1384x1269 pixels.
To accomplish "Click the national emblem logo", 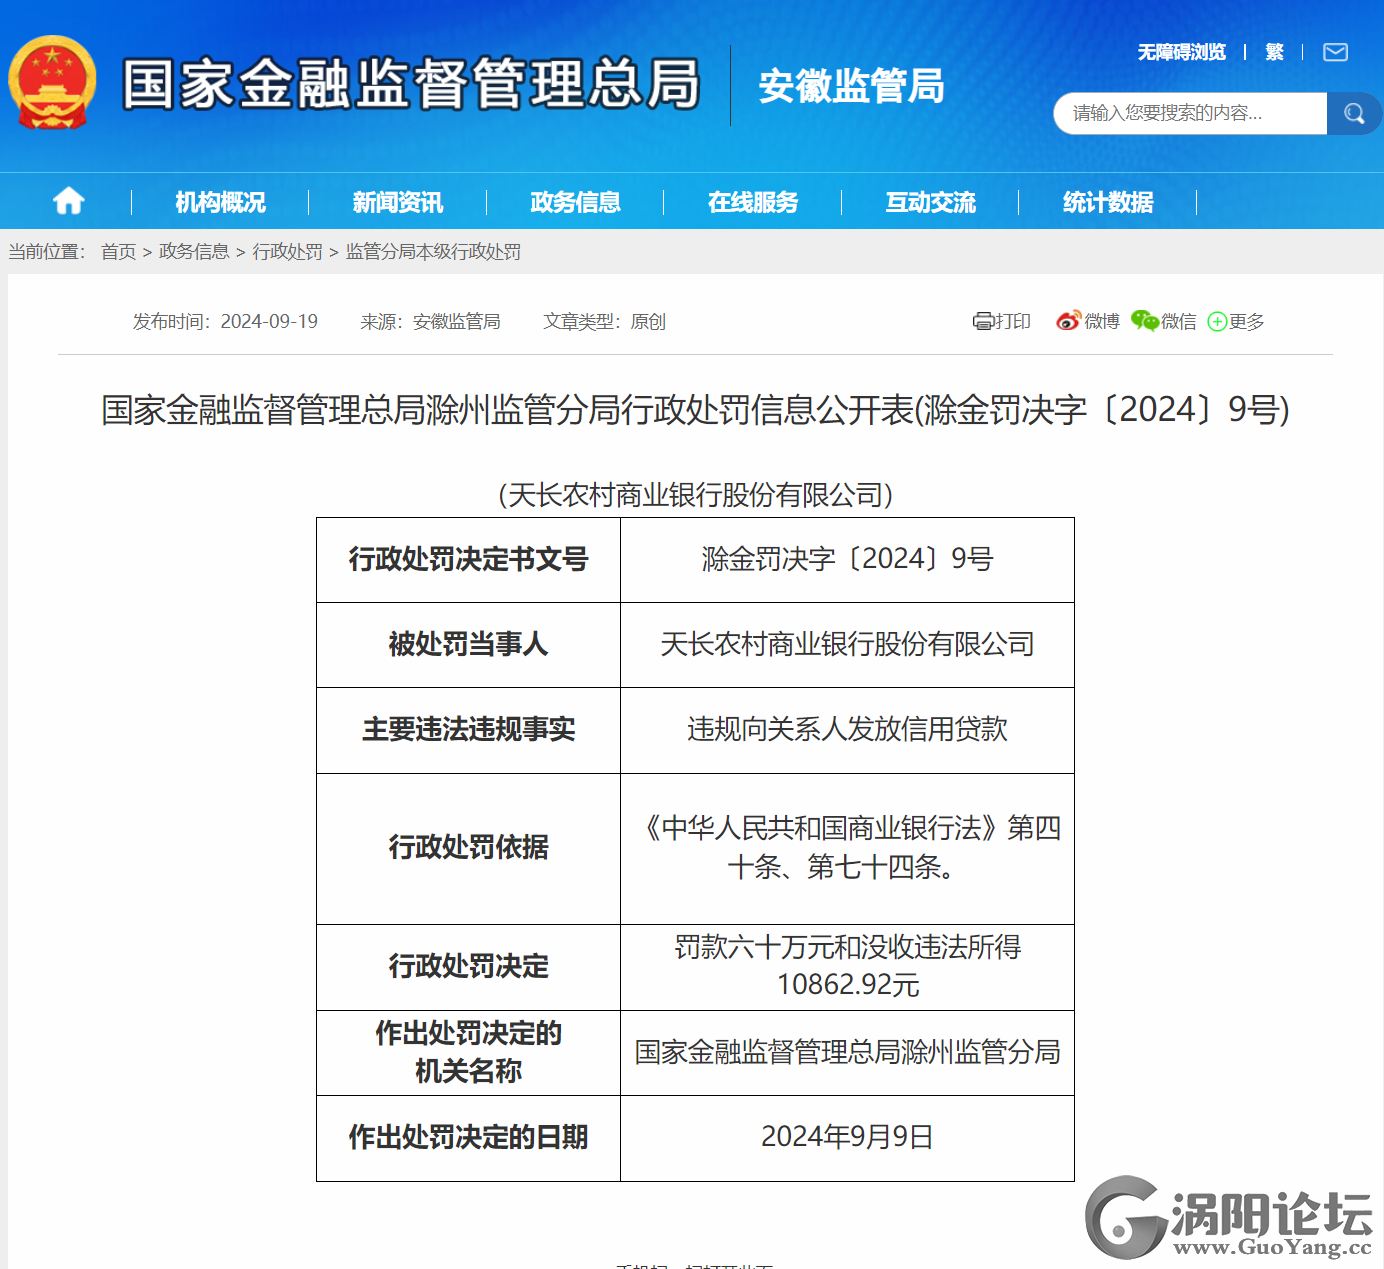I will [52, 84].
